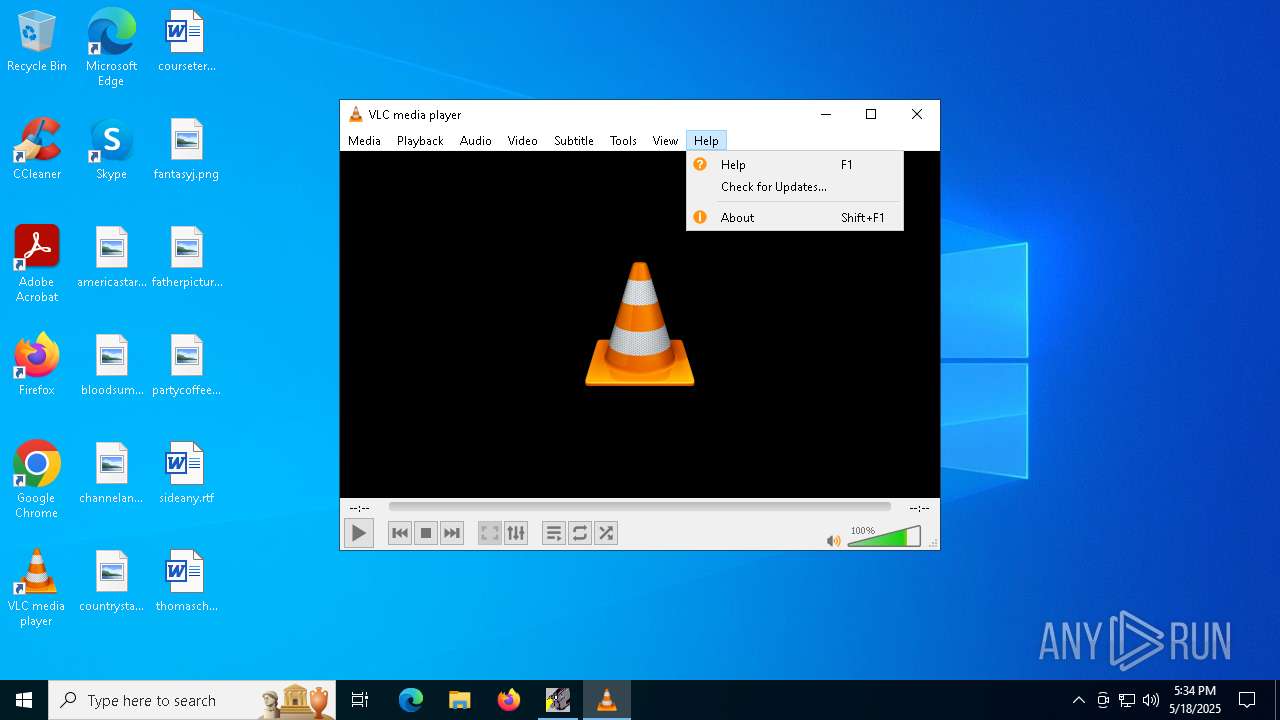
Task: Open the View menu
Action: pyautogui.click(x=666, y=141)
